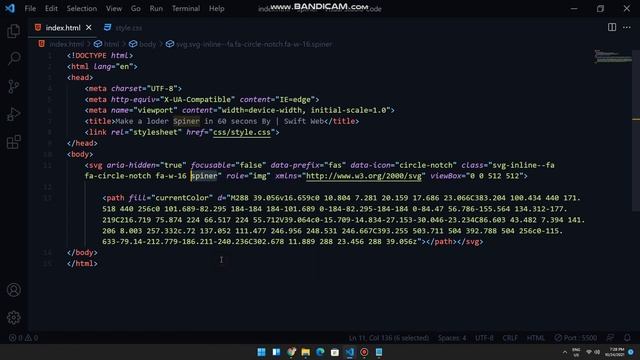Image resolution: width=640 pixels, height=360 pixels.
Task: Click the DOCTYPE declaration on line 1
Action: [x=100, y=56]
